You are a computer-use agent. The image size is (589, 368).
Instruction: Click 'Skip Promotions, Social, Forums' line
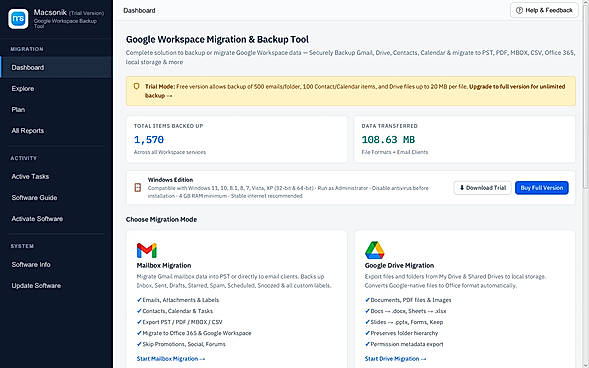(x=181, y=344)
